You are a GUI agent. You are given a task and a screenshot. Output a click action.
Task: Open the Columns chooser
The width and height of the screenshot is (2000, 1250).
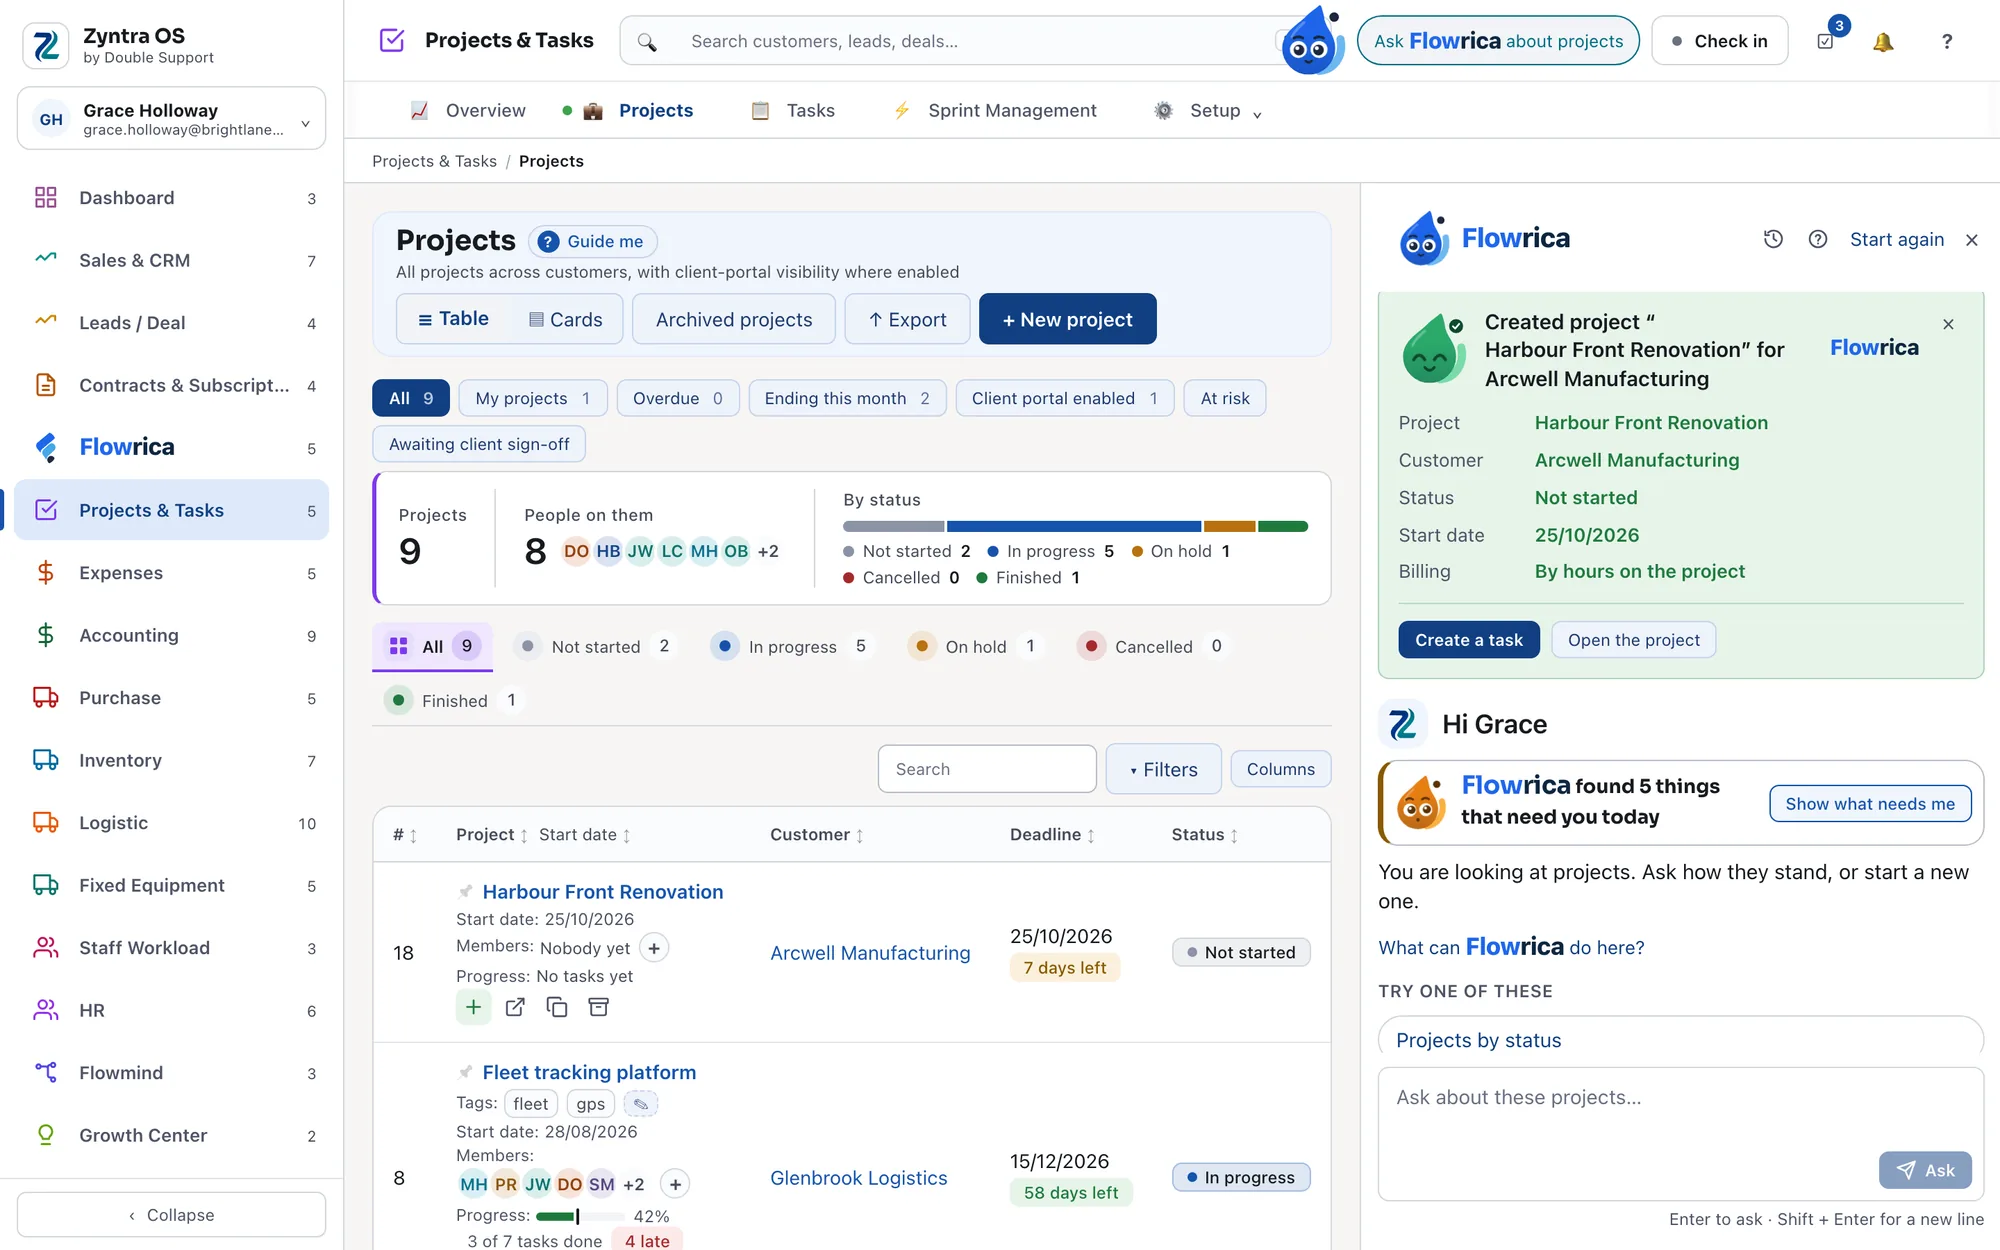coord(1281,769)
